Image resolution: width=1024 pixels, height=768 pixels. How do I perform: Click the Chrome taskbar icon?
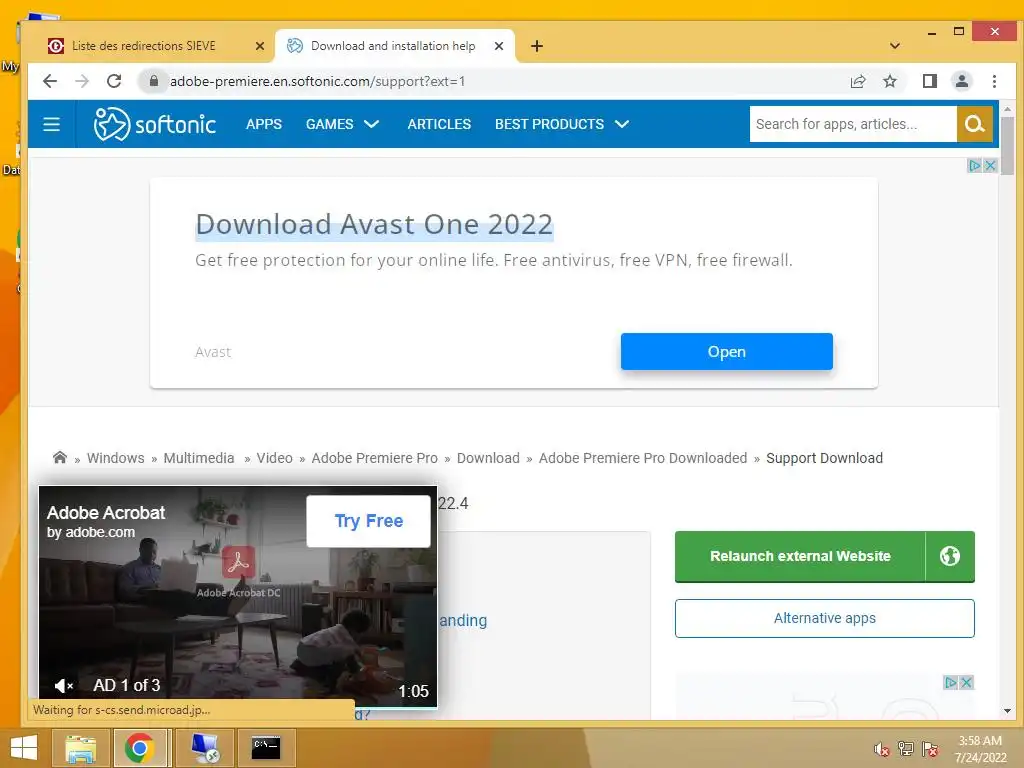pyautogui.click(x=139, y=748)
